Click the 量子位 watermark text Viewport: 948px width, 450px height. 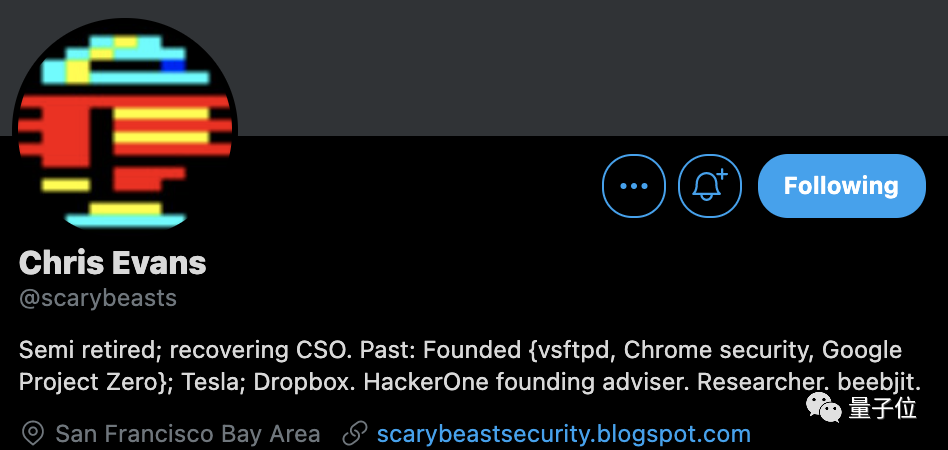tap(882, 408)
